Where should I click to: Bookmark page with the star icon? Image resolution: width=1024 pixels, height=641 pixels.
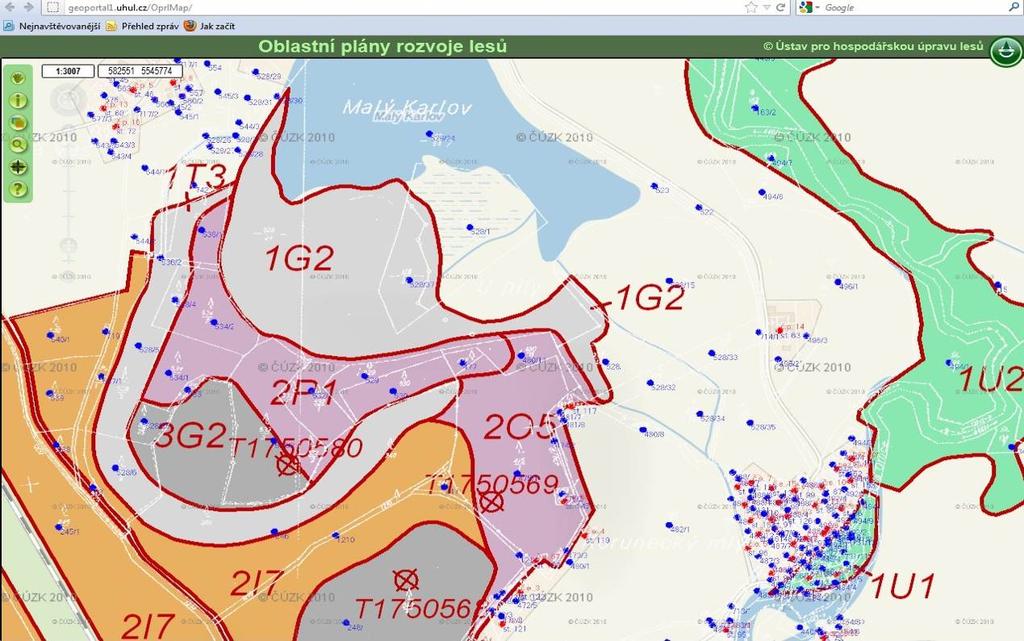[751, 8]
